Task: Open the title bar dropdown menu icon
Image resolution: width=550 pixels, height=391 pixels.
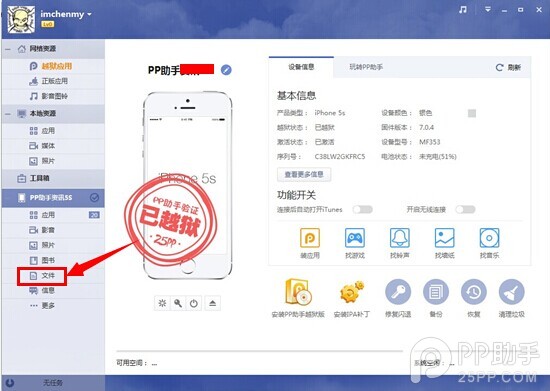Action: pos(488,10)
